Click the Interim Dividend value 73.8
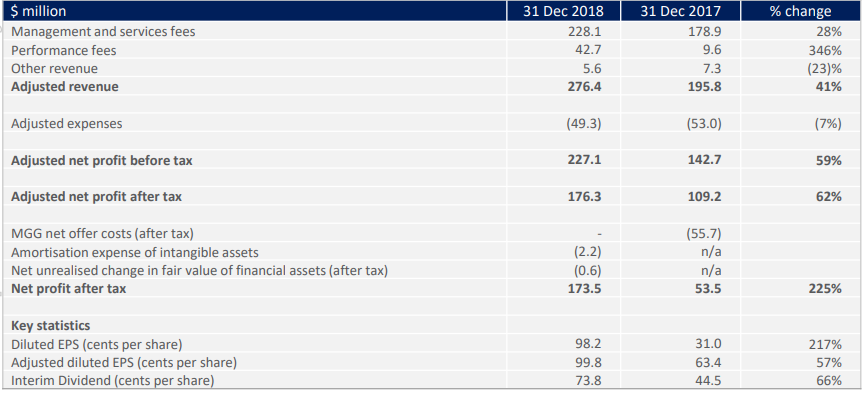Viewport: 868px width, 395px height. [588, 381]
